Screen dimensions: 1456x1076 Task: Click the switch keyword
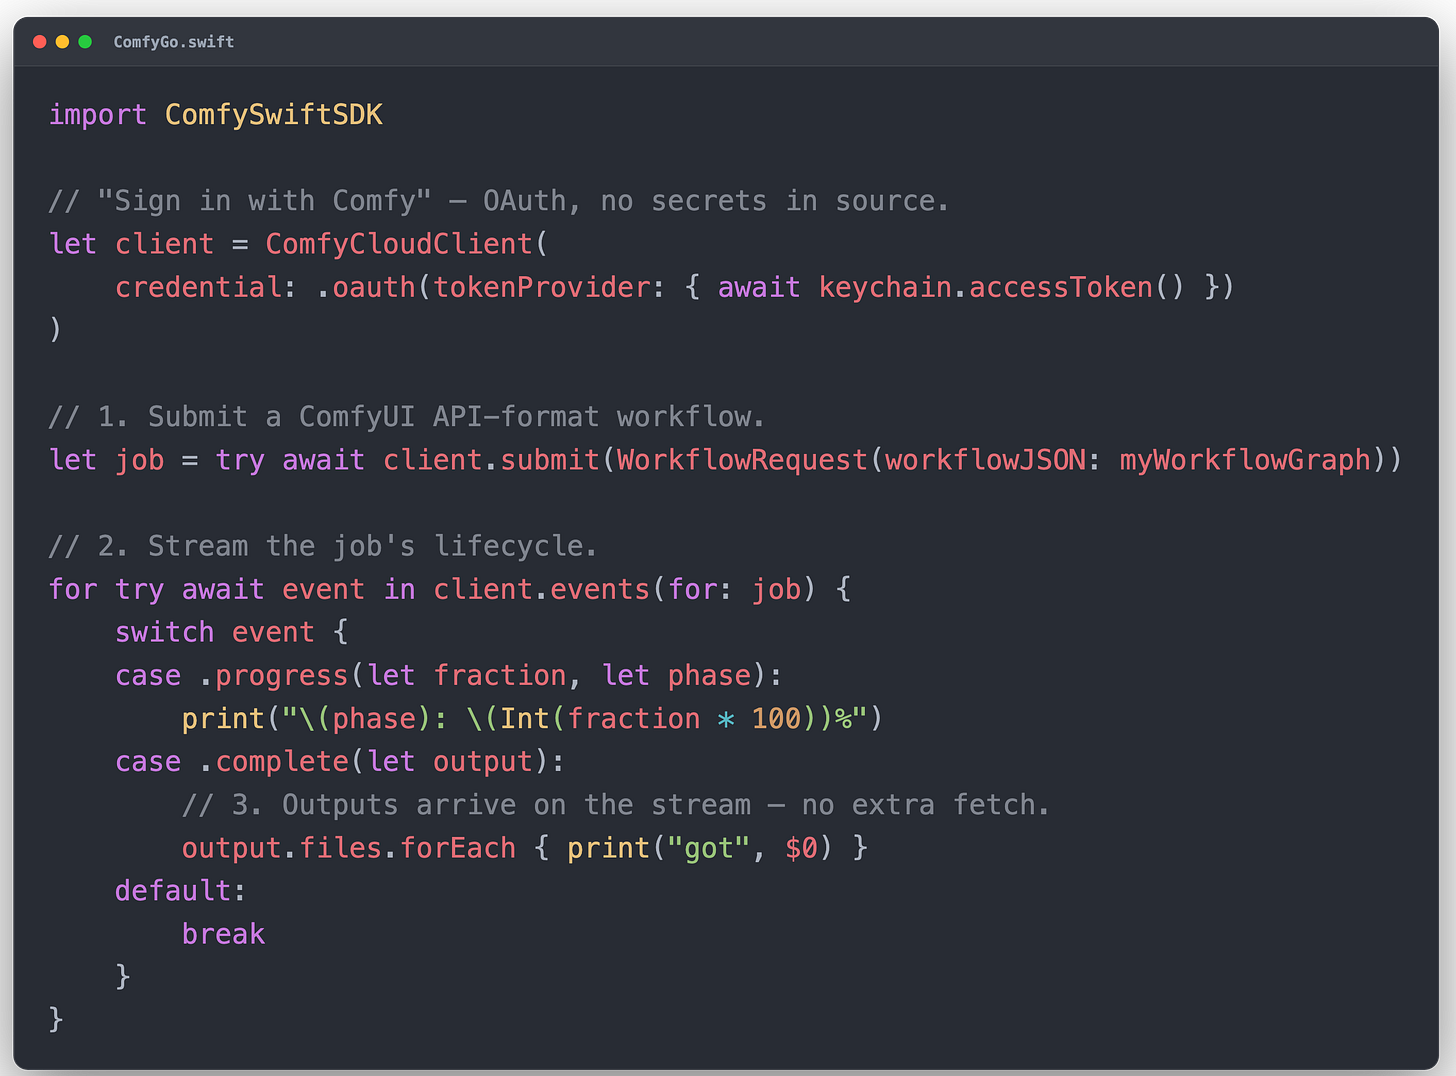tap(165, 632)
